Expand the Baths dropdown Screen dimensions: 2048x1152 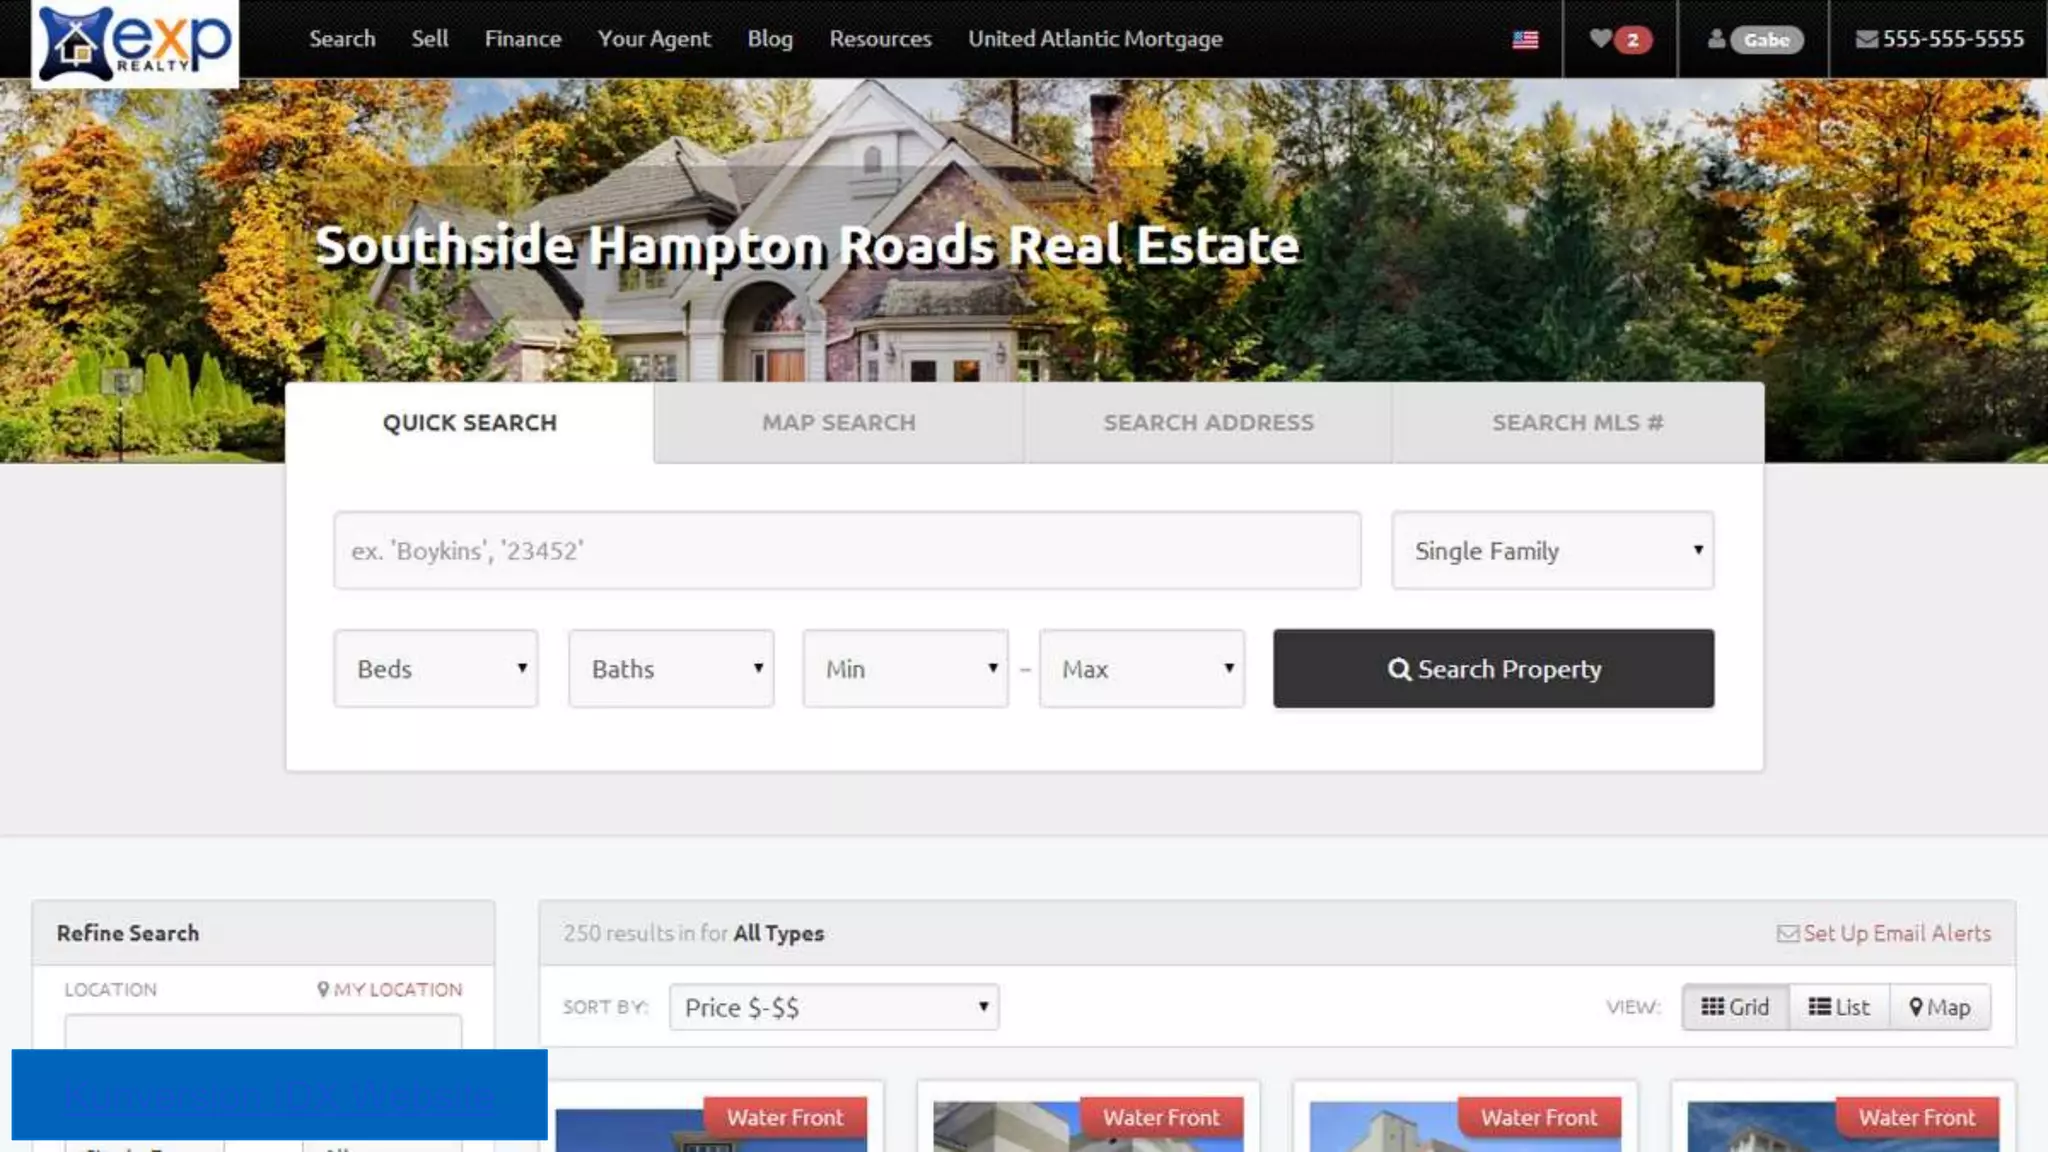(671, 669)
